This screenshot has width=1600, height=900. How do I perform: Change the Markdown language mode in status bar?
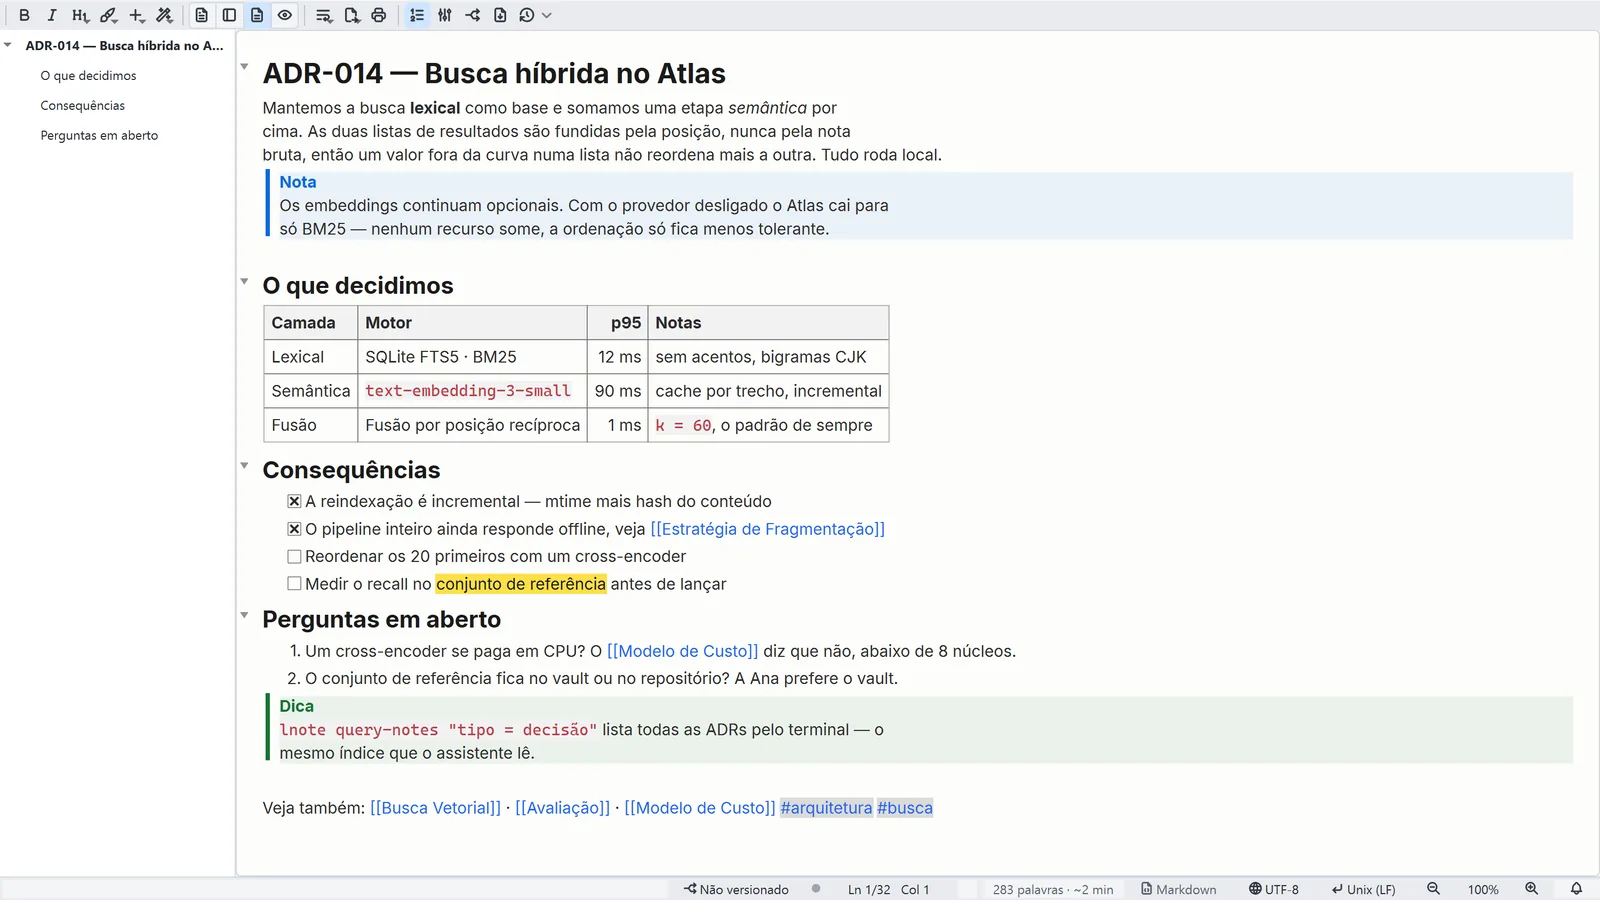coord(1179,889)
